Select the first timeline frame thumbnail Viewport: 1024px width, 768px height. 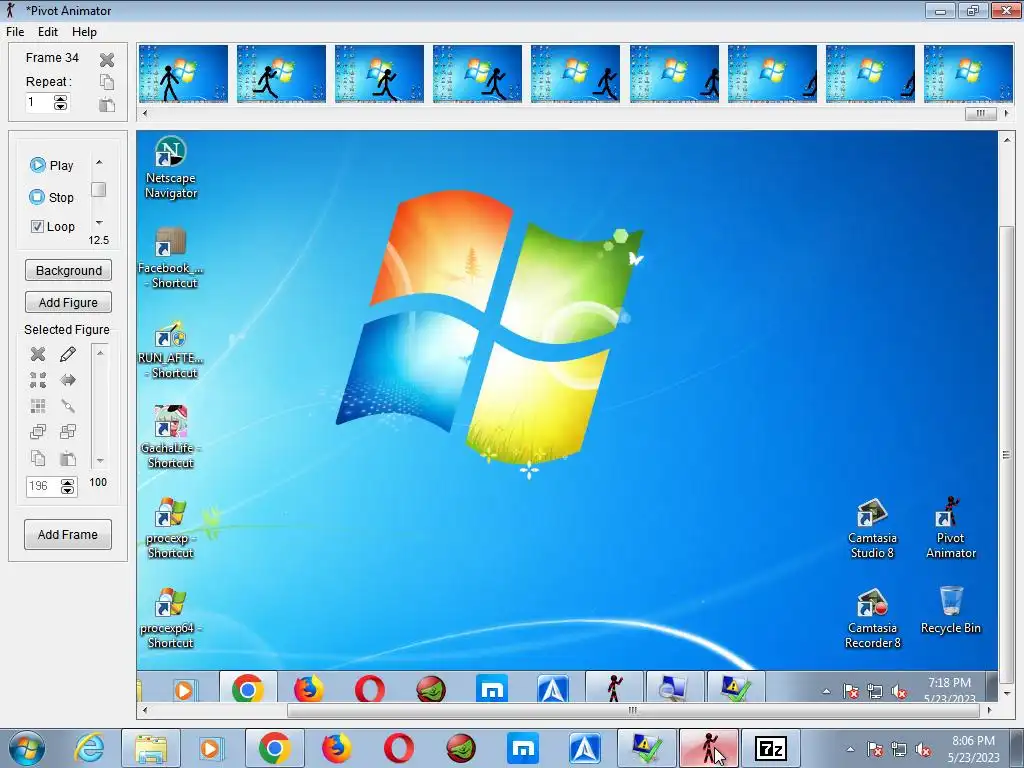click(x=184, y=74)
